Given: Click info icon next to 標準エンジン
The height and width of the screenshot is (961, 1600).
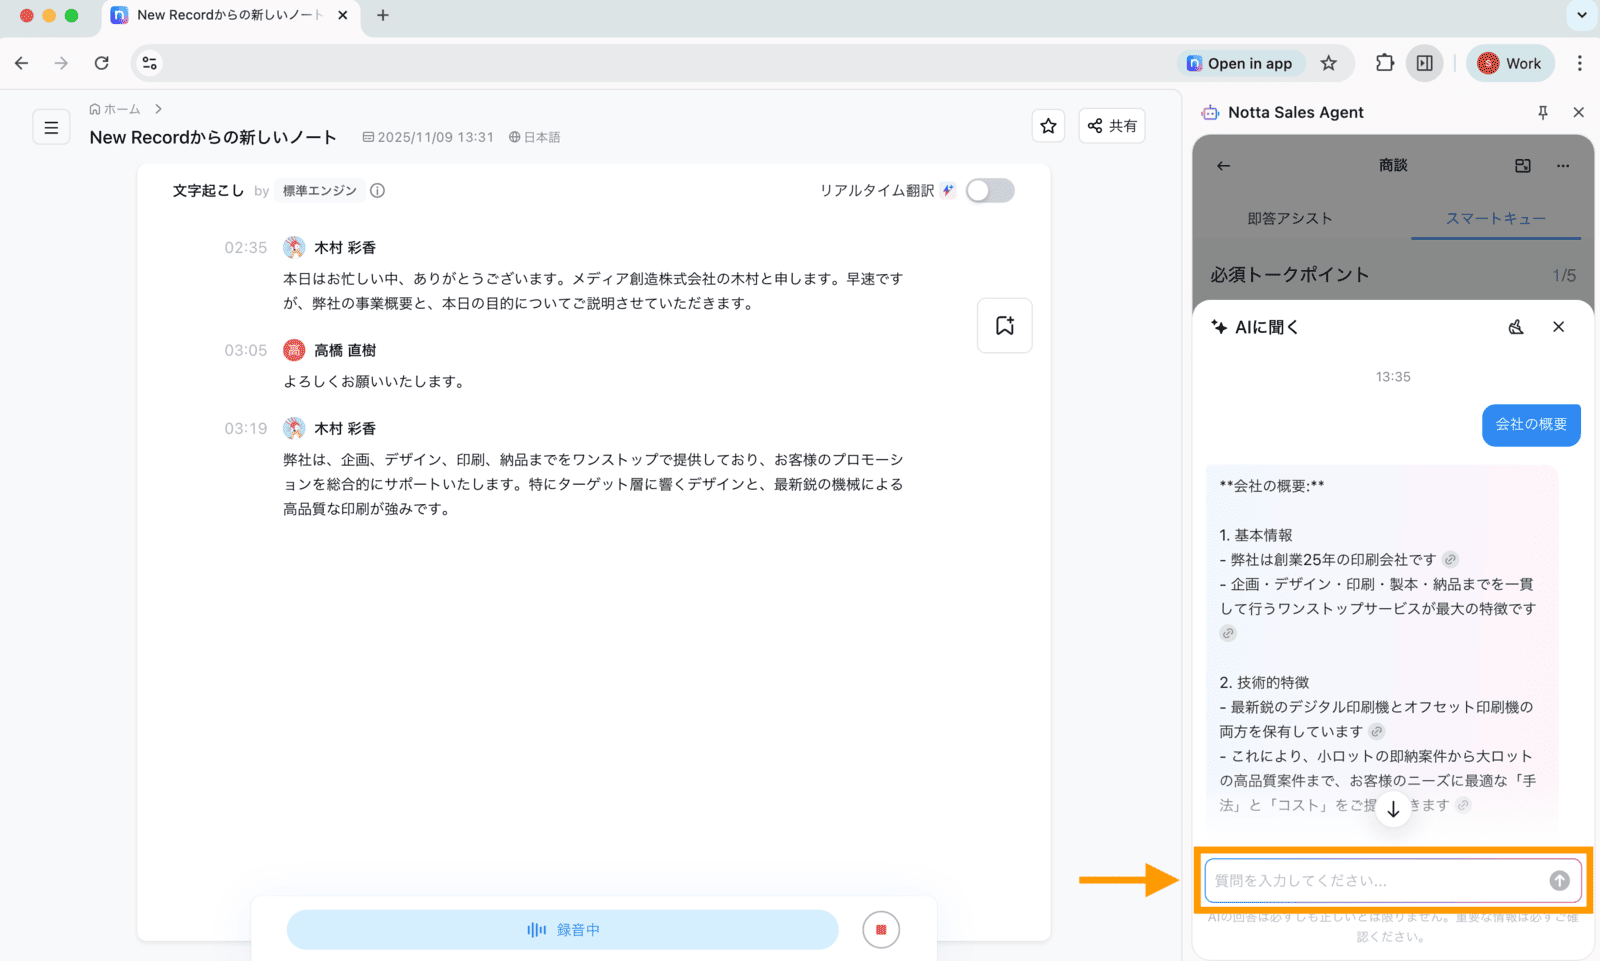Looking at the screenshot, I should tap(377, 190).
